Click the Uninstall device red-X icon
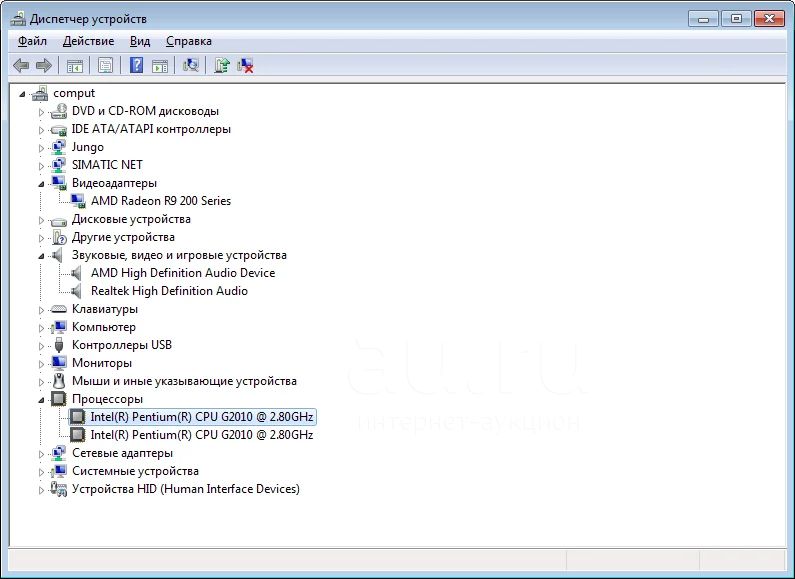The image size is (795, 579). click(245, 65)
